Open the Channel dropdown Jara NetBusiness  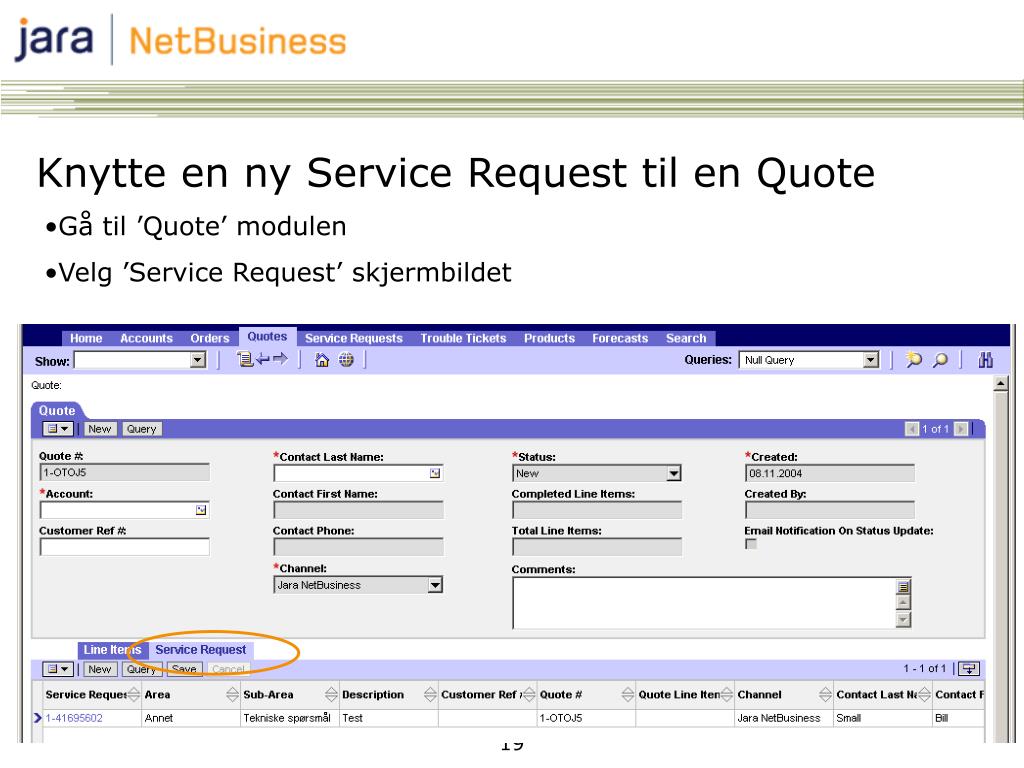click(435, 585)
